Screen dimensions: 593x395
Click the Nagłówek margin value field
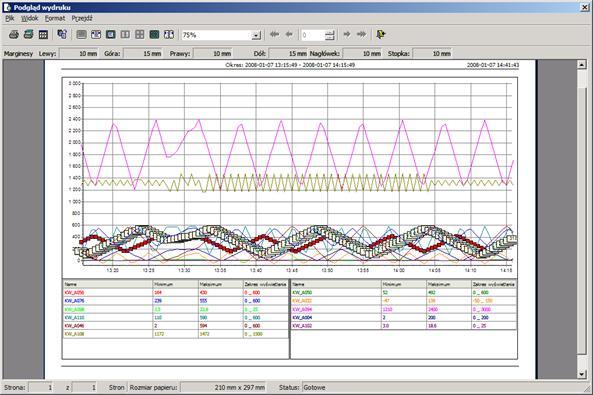[362, 54]
